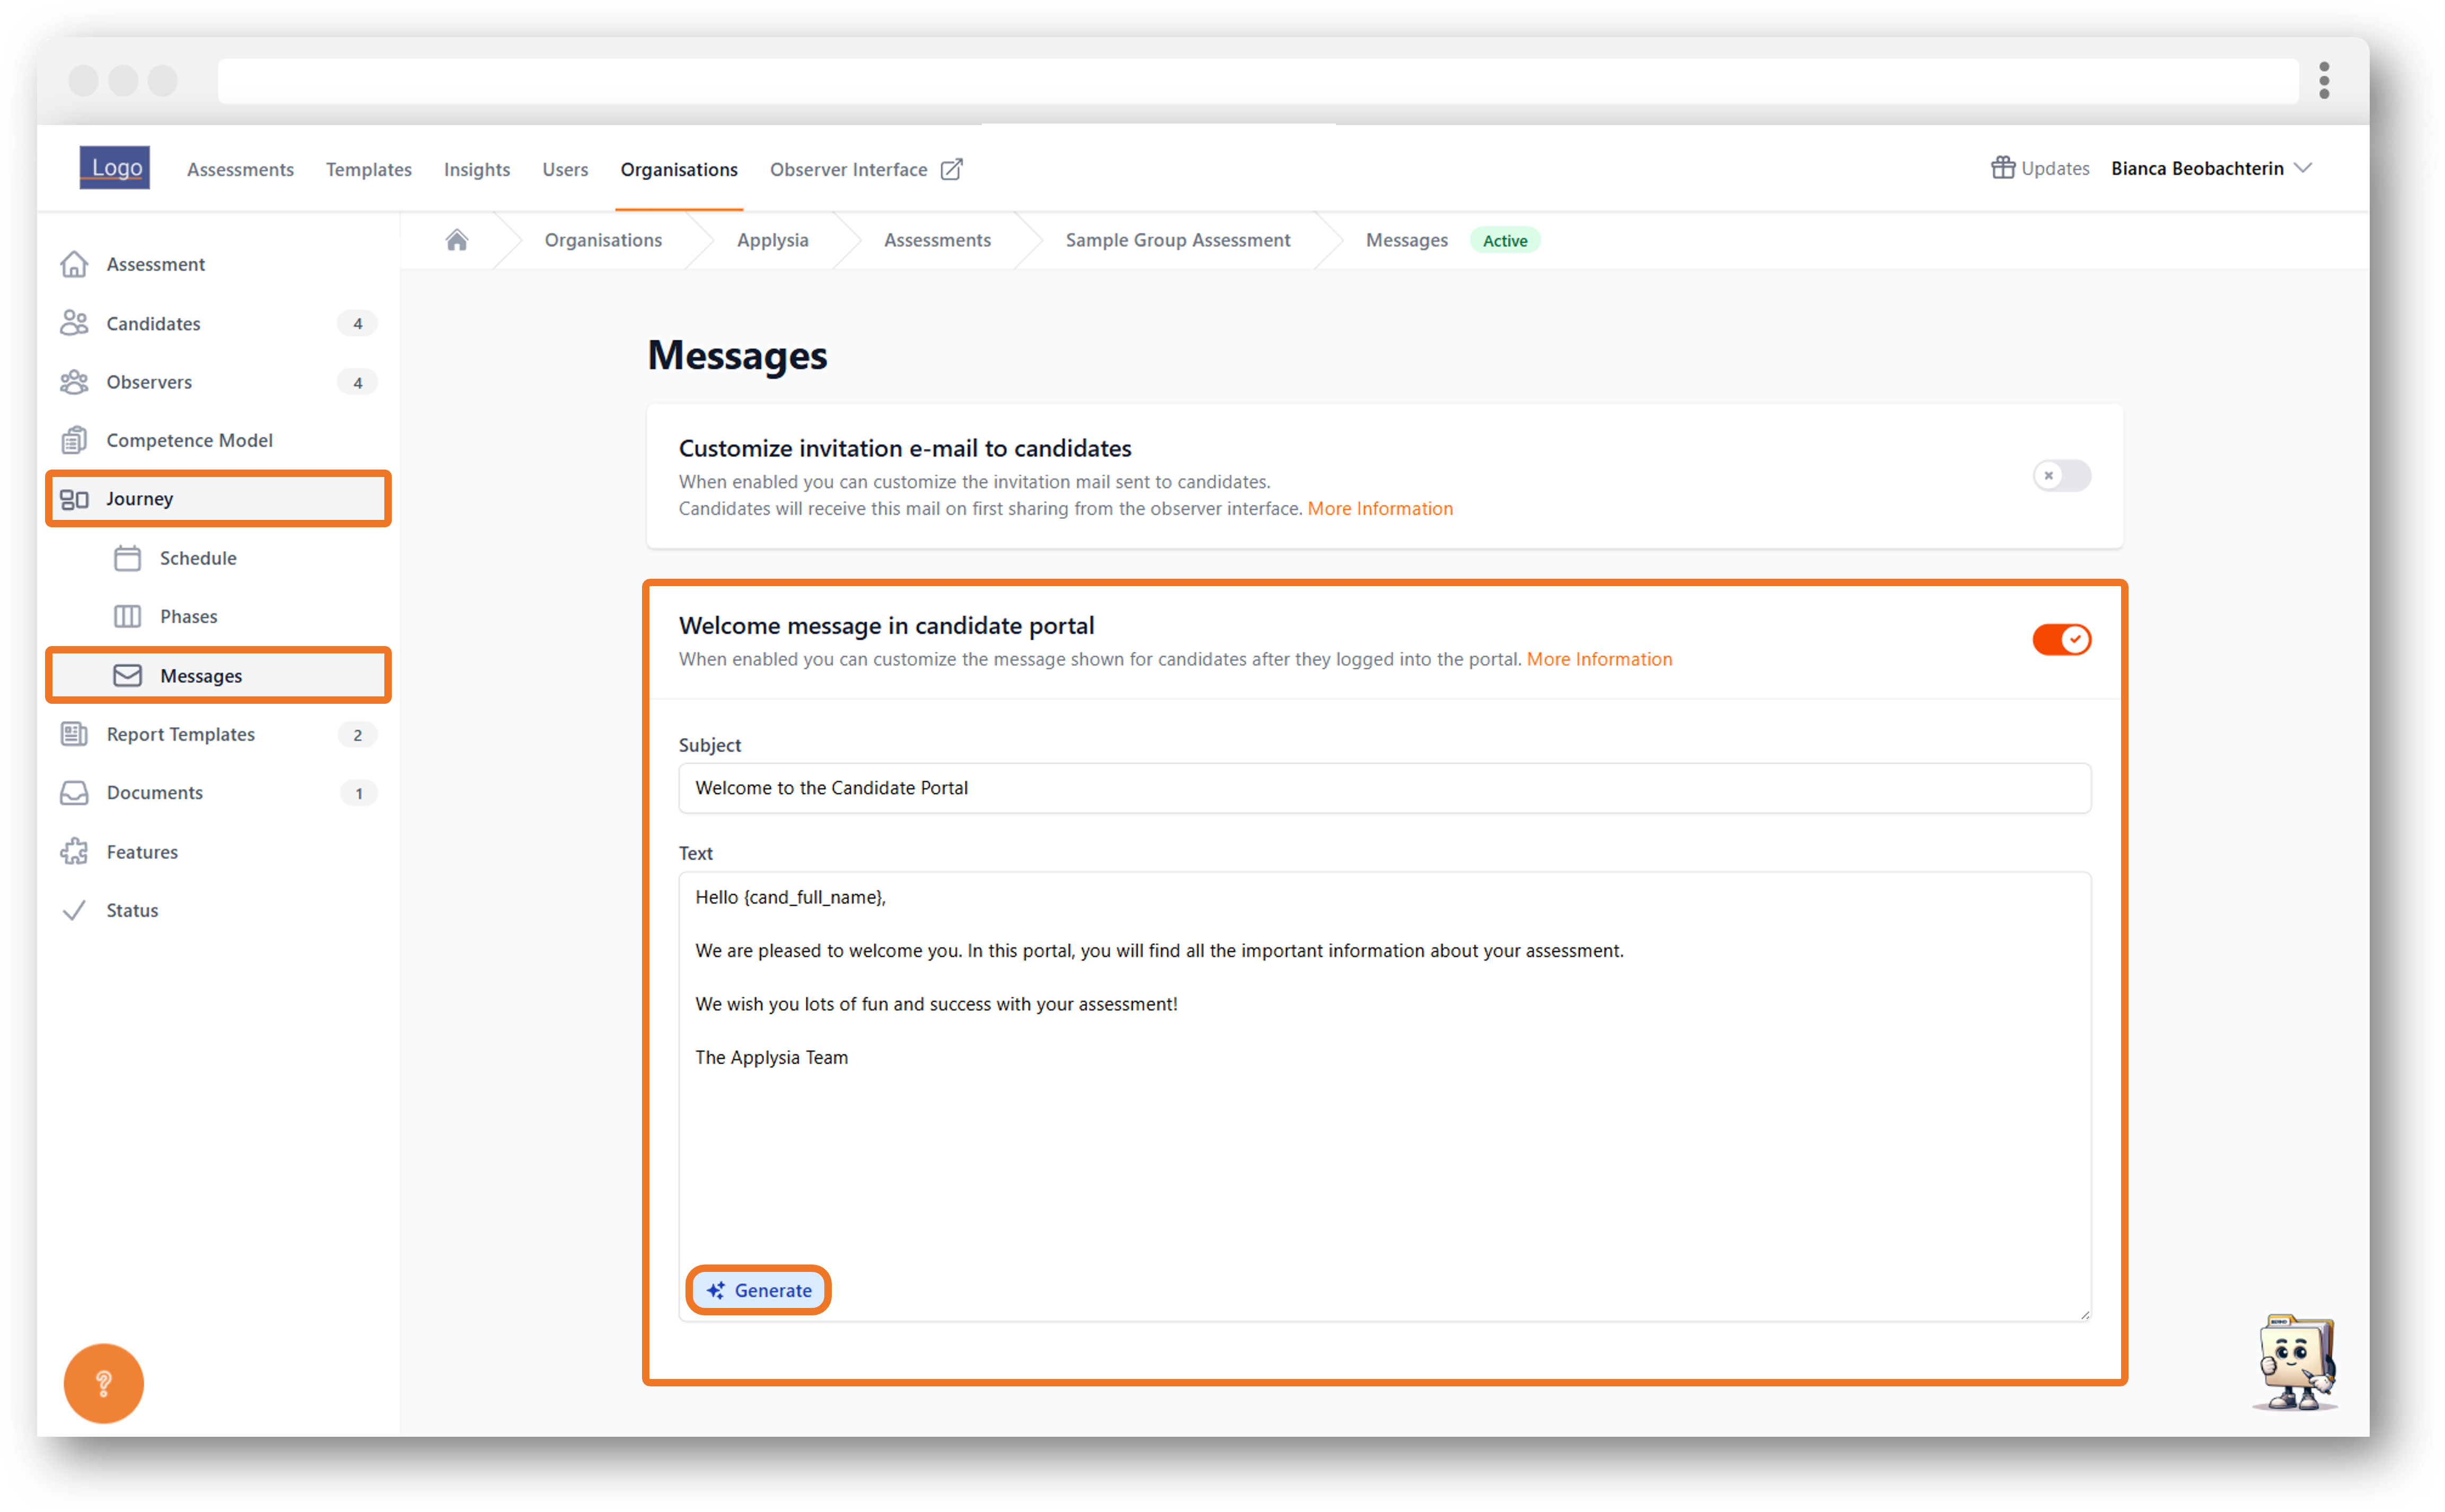Click the Documents inbox icon
Image resolution: width=2445 pixels, height=1512 pixels.
click(74, 793)
